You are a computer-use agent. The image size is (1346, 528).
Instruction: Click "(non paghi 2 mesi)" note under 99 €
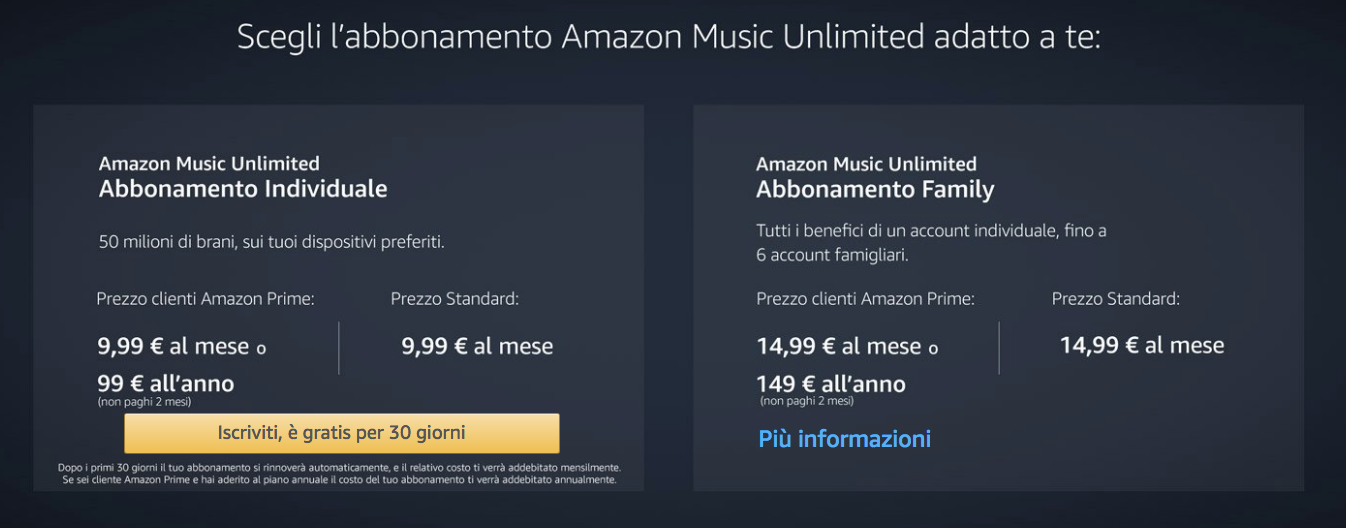click(144, 402)
